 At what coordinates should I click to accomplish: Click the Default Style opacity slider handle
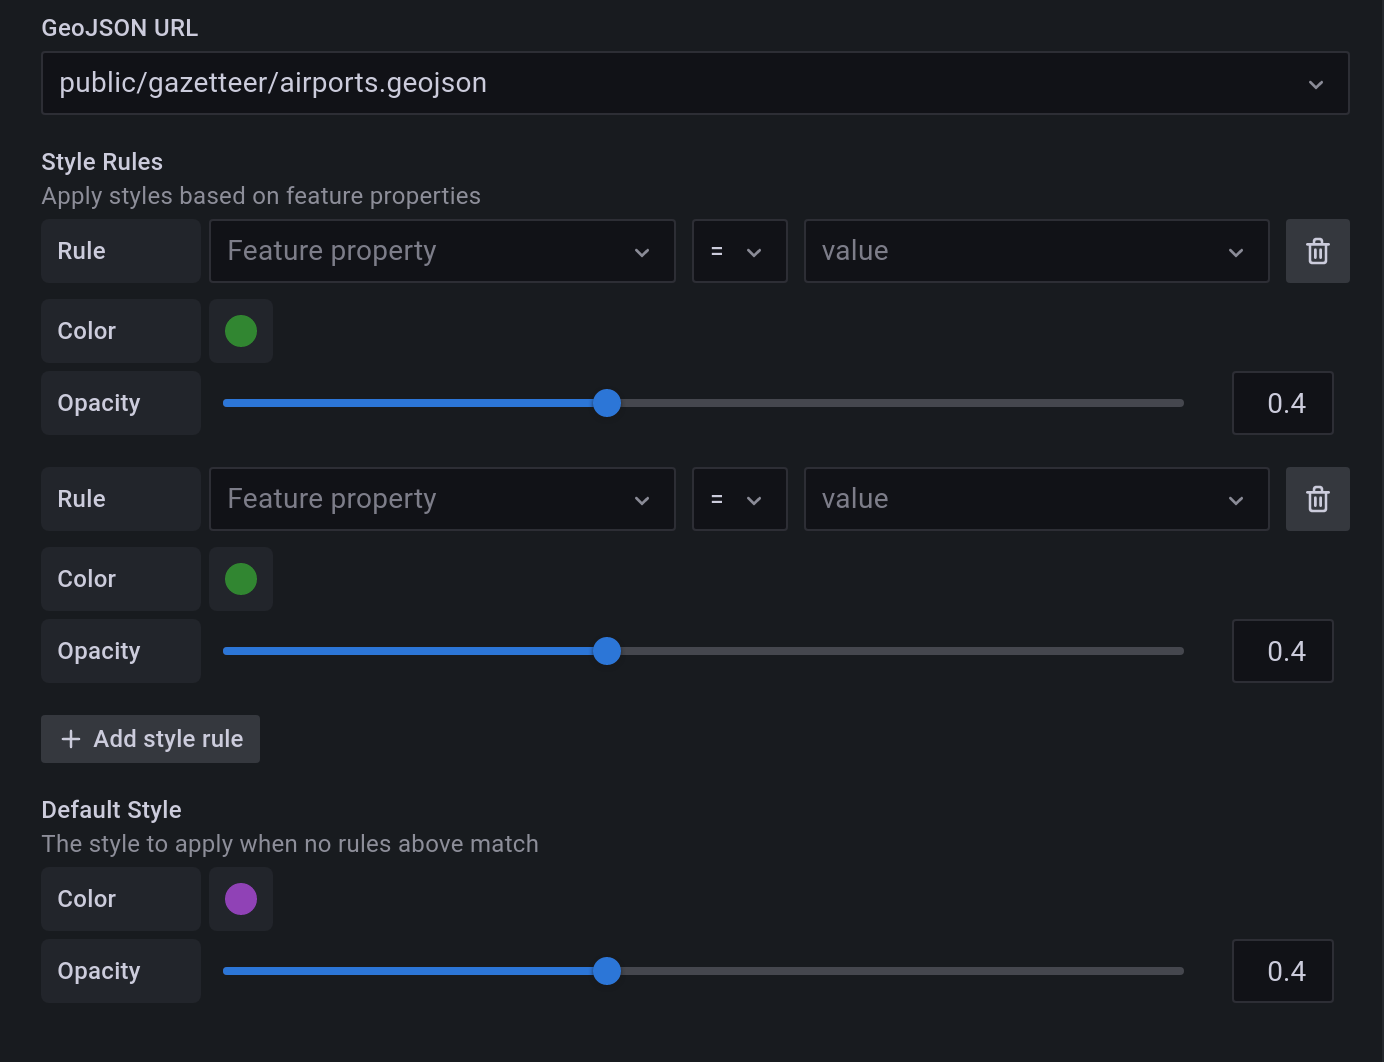(606, 971)
